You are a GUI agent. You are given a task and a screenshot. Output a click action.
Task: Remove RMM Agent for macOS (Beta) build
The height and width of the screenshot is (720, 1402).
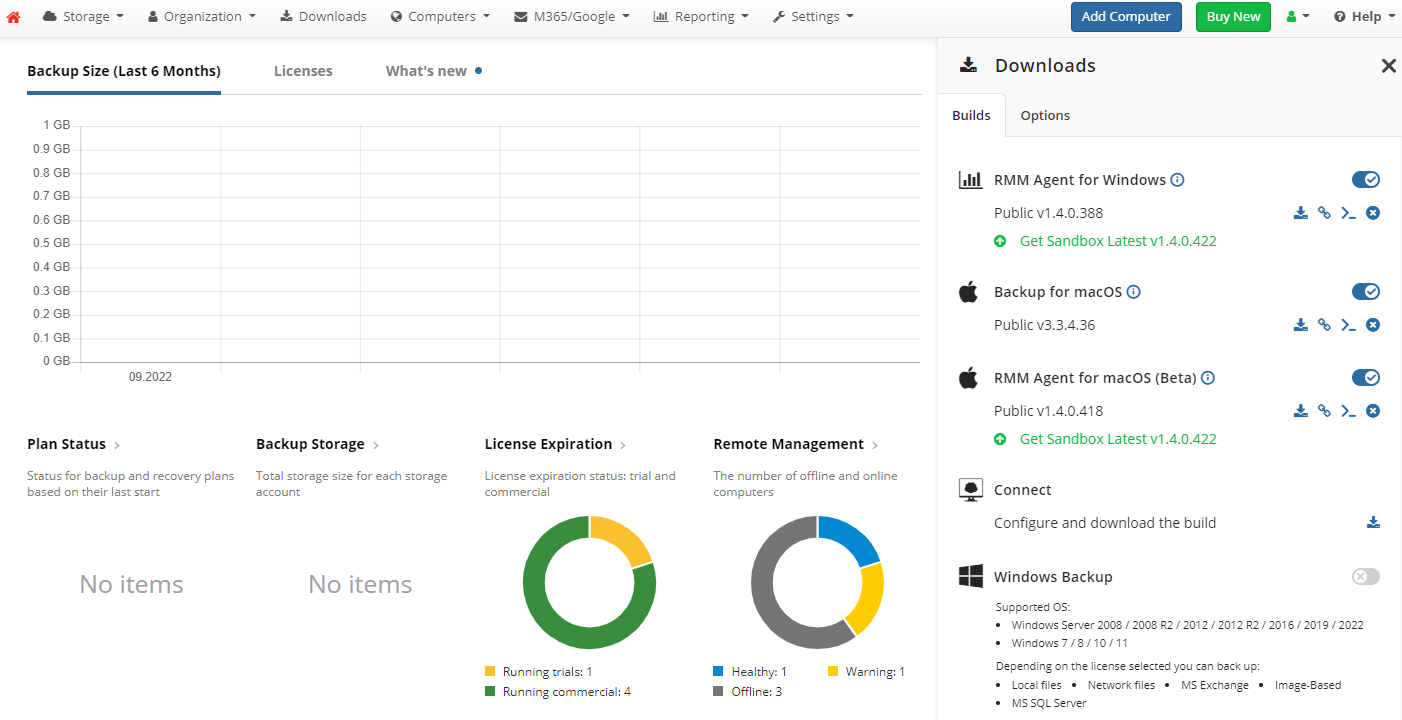[x=1373, y=411]
